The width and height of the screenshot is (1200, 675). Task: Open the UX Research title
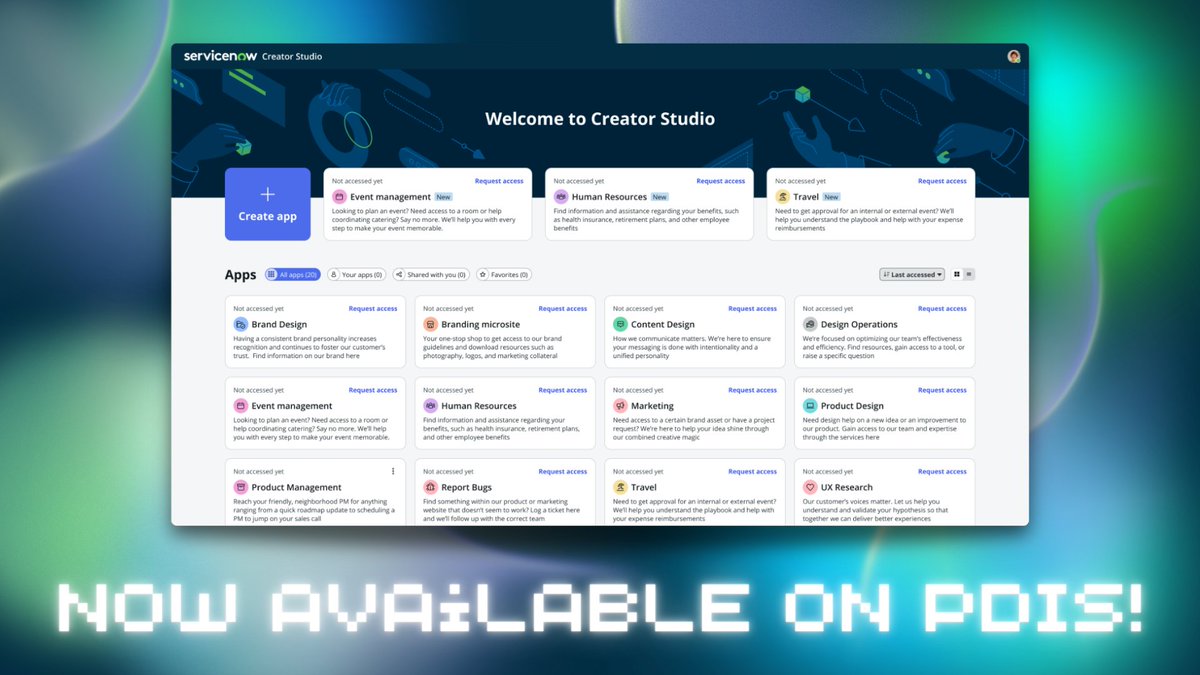(x=847, y=487)
